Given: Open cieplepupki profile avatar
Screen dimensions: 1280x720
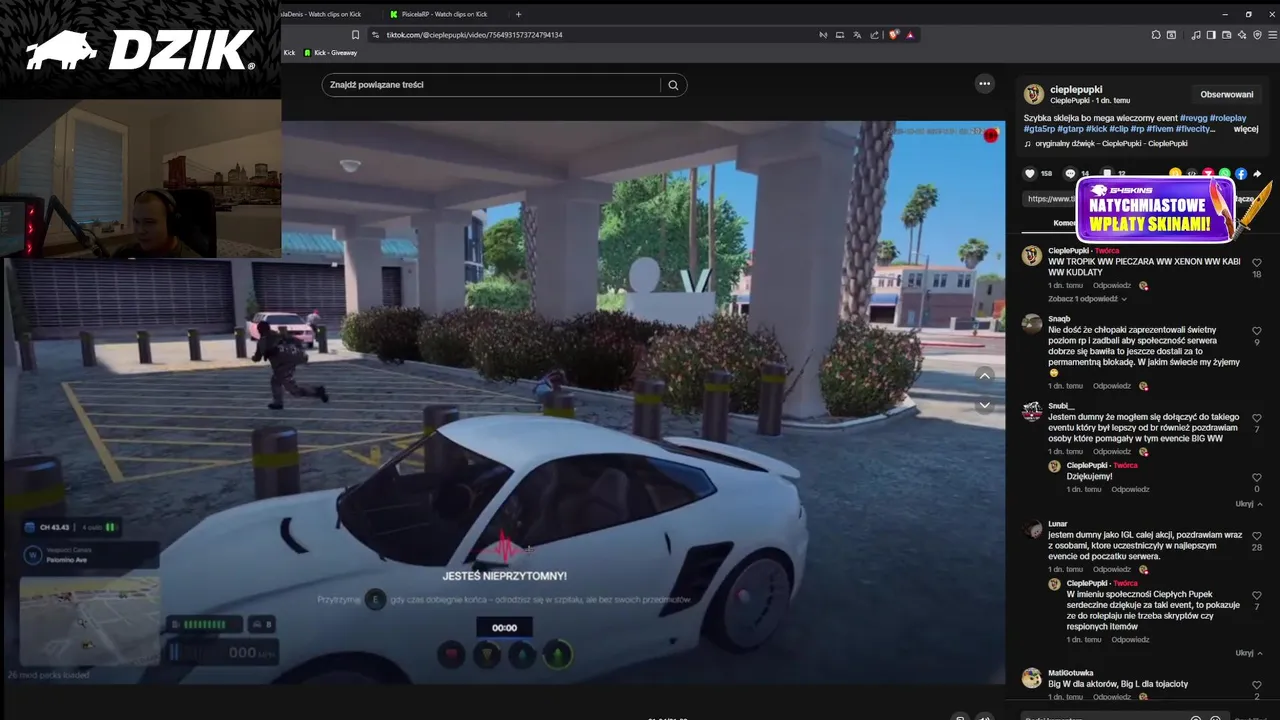Looking at the screenshot, I should pos(1034,94).
